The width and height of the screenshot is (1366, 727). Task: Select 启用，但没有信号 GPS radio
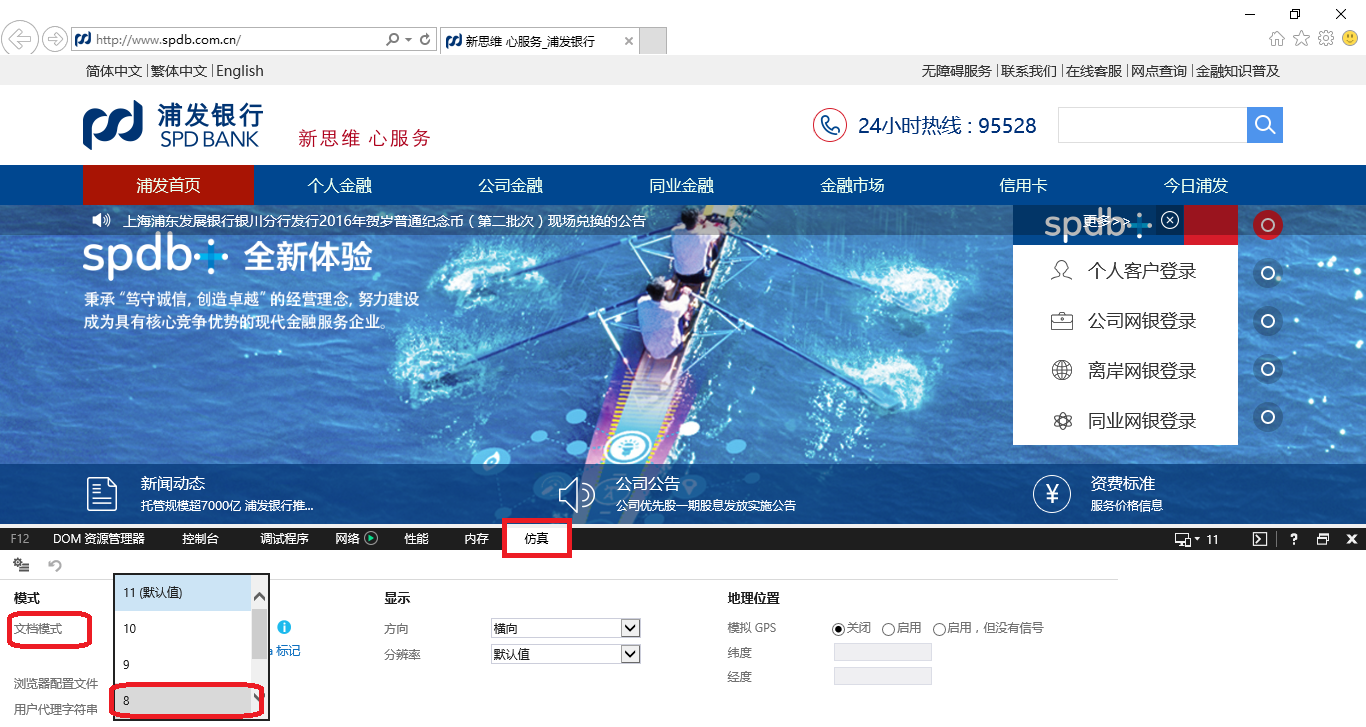click(x=939, y=629)
